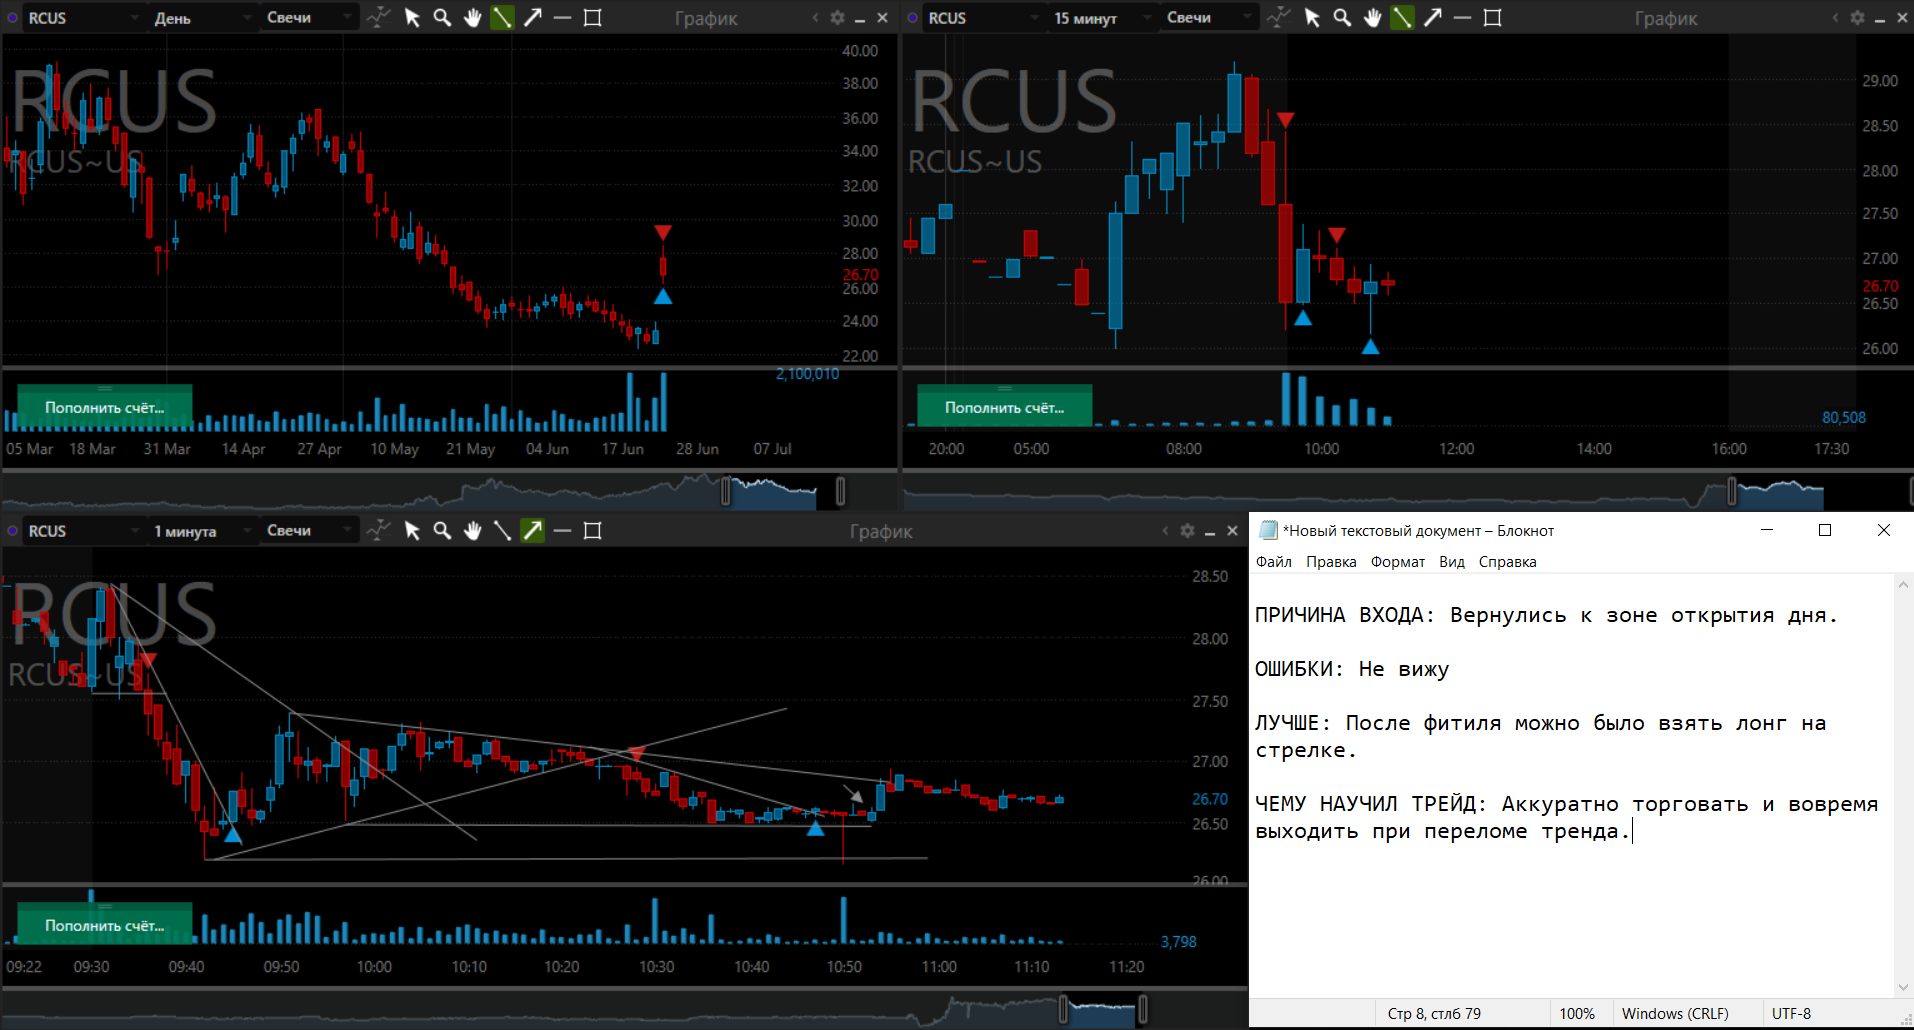Open the RCUS symbol dropdown in 15 минут chart
This screenshot has height=1030, width=1914.
(983, 18)
